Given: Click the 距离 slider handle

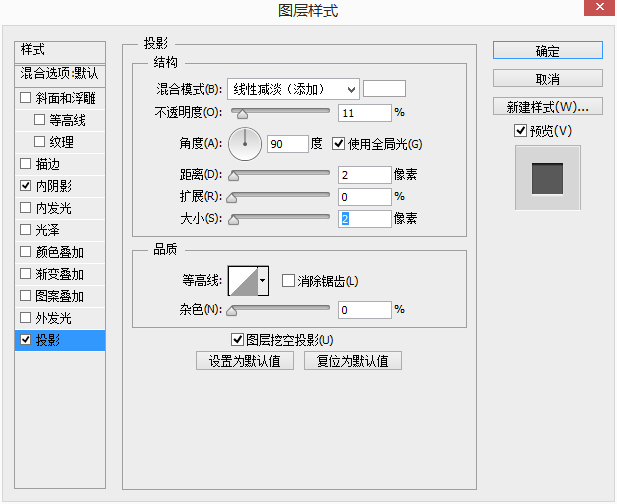Looking at the screenshot, I should [234, 176].
